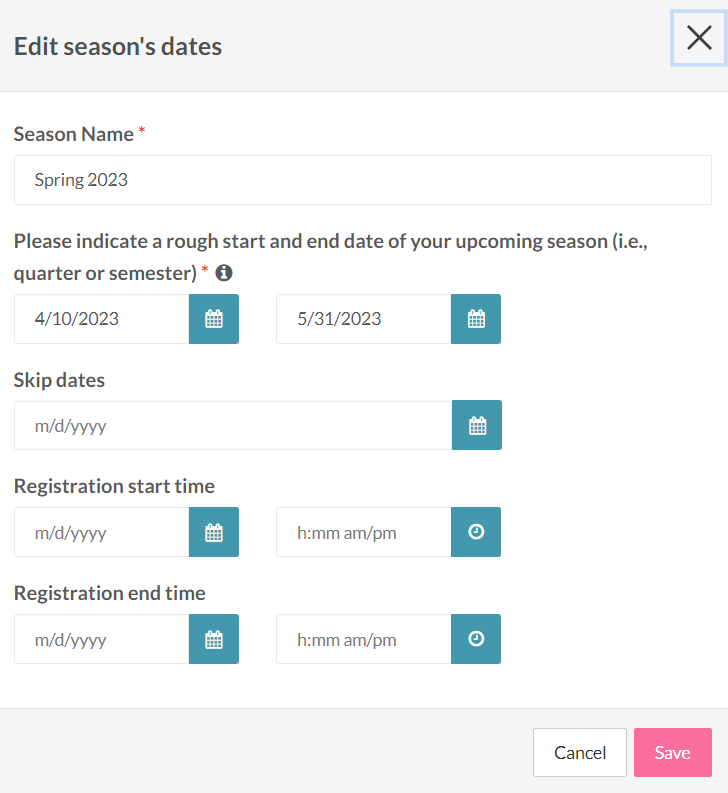
Task: Click the Registration end time field
Action: (363, 640)
